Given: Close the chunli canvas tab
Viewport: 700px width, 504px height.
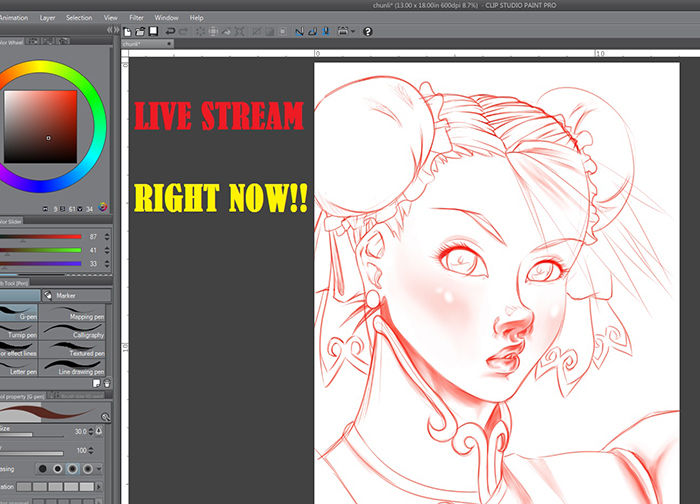Looking at the screenshot, I should click(169, 44).
